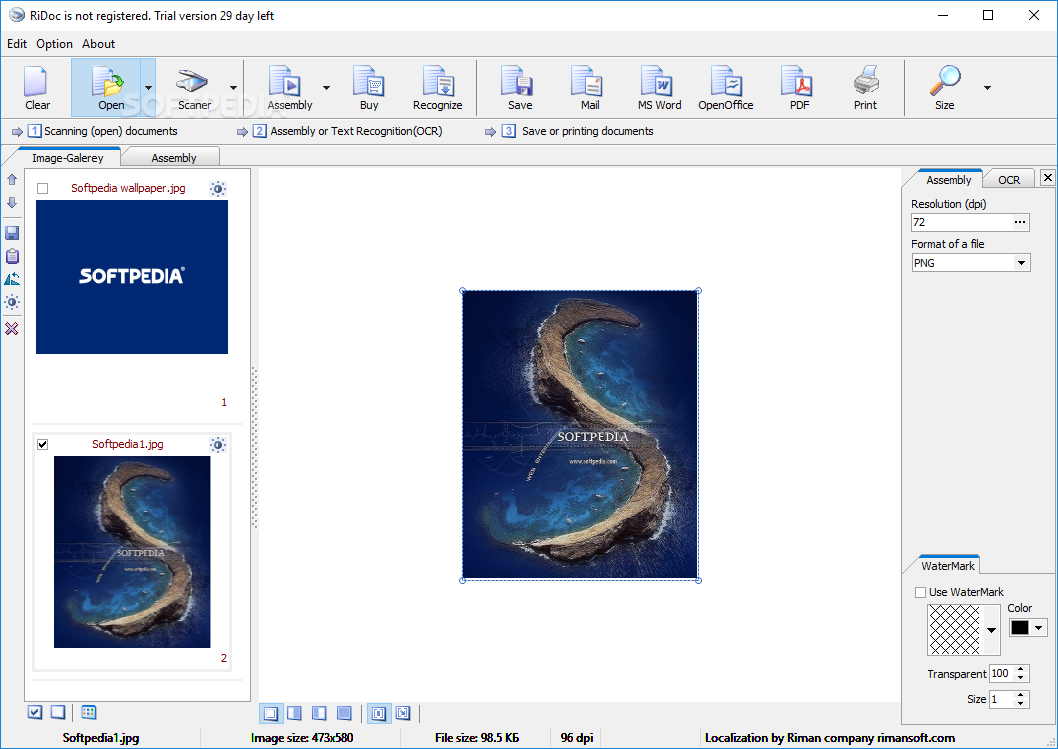Expand the Open button dropdown arrow
Viewport: 1058px width, 749px height.
pyautogui.click(x=148, y=88)
